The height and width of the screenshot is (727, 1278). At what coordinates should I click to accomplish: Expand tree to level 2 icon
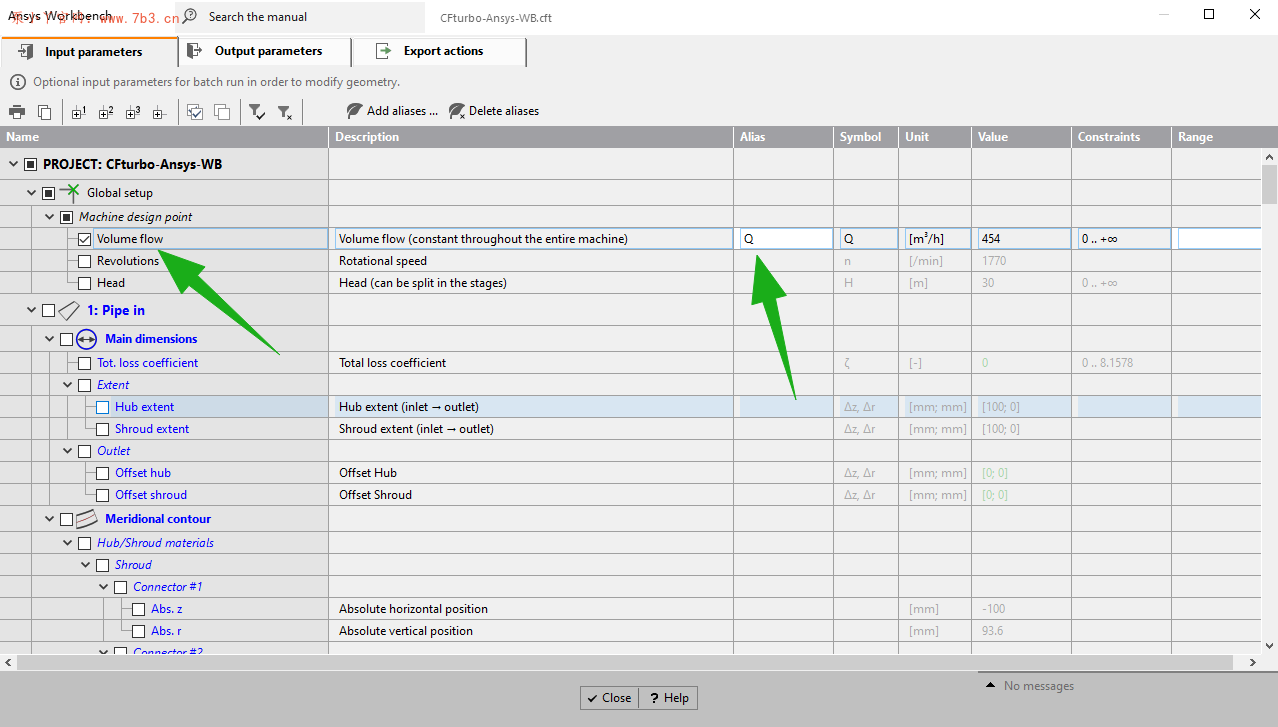pos(106,112)
